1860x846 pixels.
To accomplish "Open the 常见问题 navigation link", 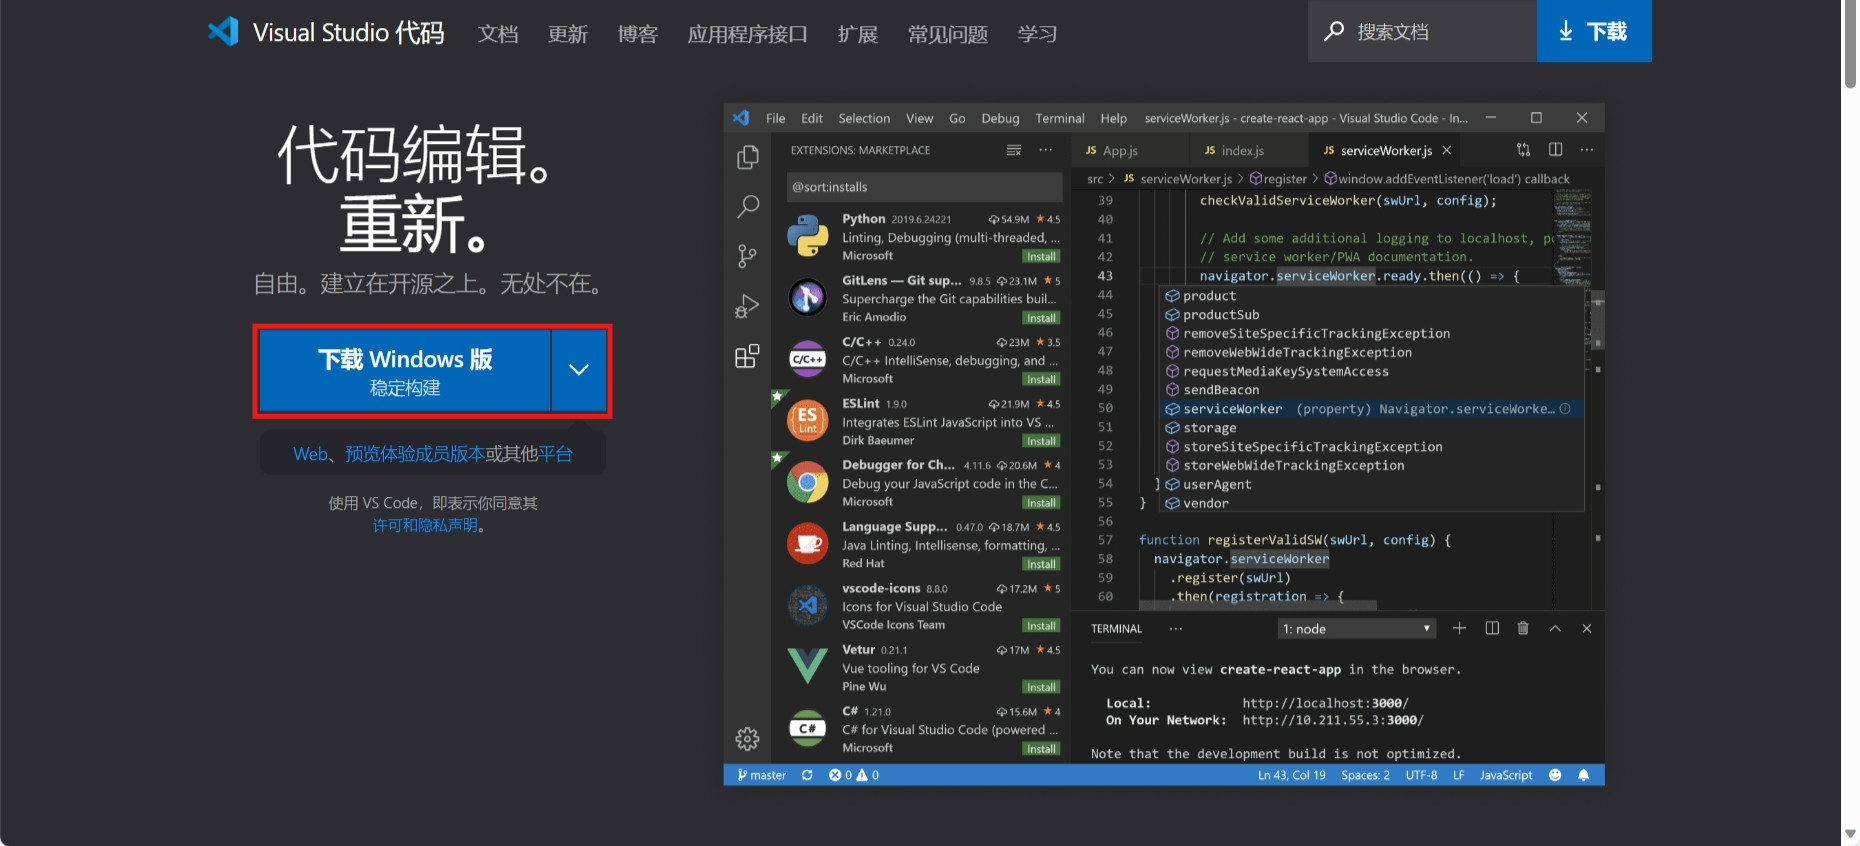I will [x=948, y=34].
